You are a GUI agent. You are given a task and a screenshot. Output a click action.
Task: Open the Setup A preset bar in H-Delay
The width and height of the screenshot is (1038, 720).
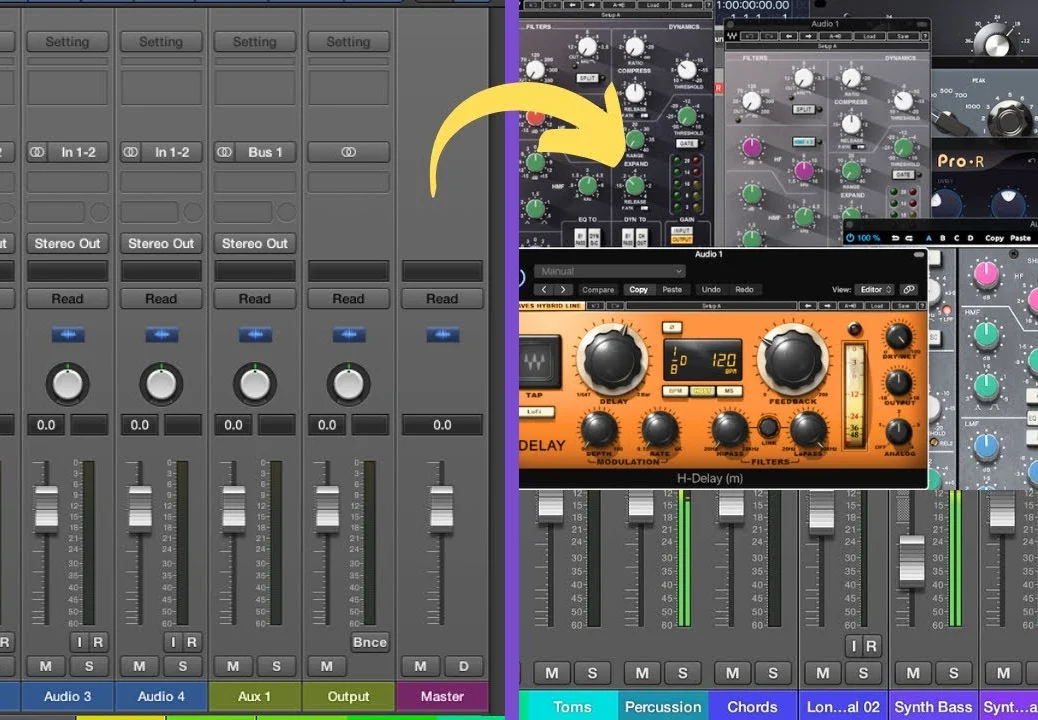(x=712, y=306)
